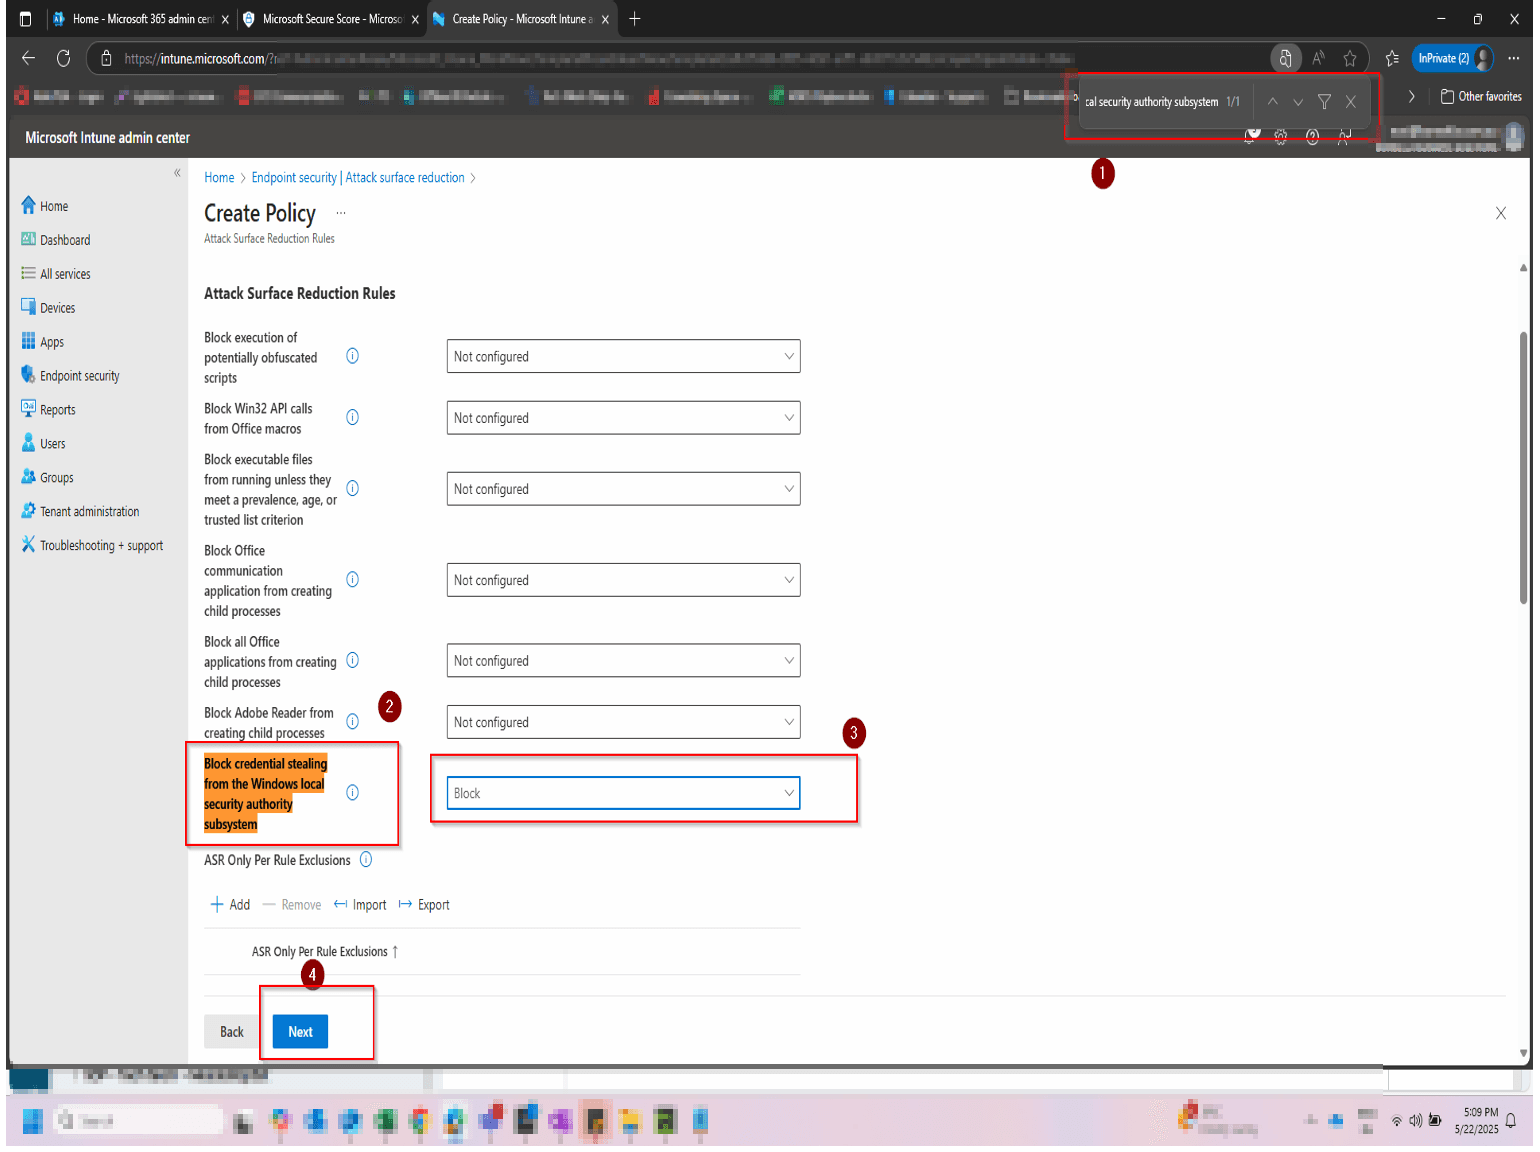Open Reports in left navigation
The height and width of the screenshot is (1152, 1540).
coord(48,410)
